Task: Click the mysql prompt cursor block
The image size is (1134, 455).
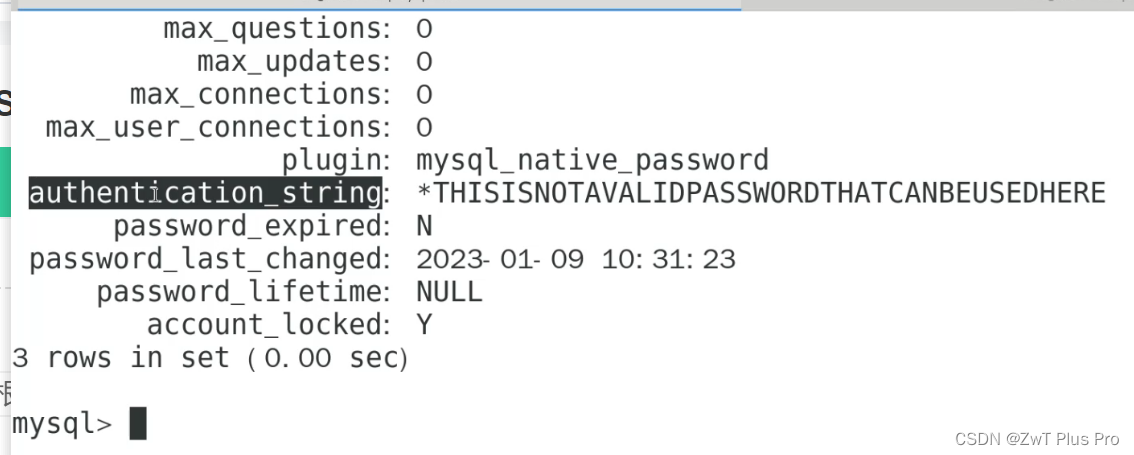Action: click(138, 423)
